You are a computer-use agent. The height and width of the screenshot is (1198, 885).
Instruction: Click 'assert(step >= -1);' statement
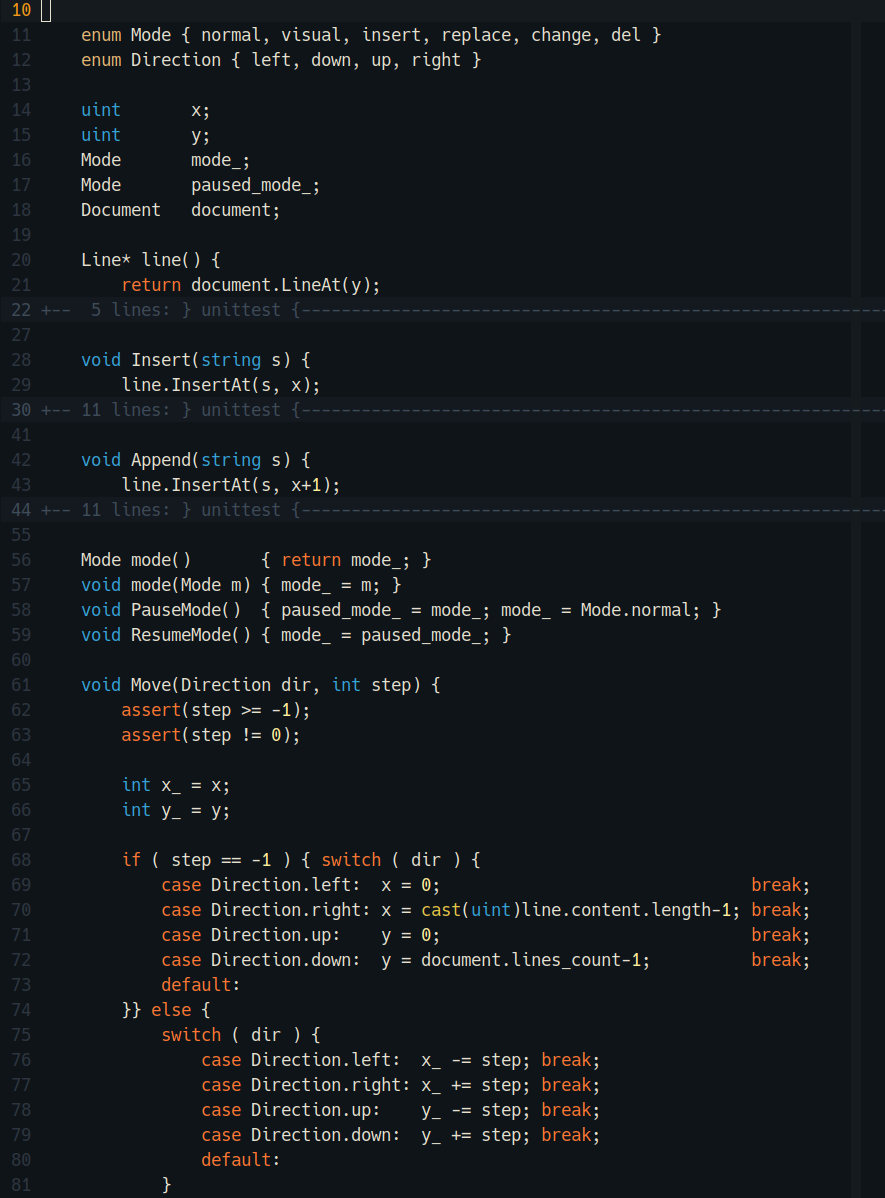click(x=216, y=711)
